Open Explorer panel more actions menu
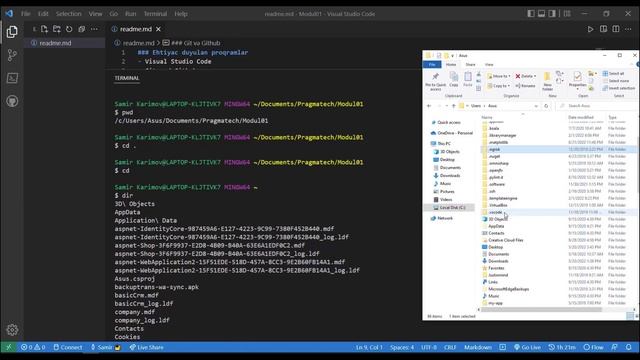640x360 pixels. coord(94,29)
